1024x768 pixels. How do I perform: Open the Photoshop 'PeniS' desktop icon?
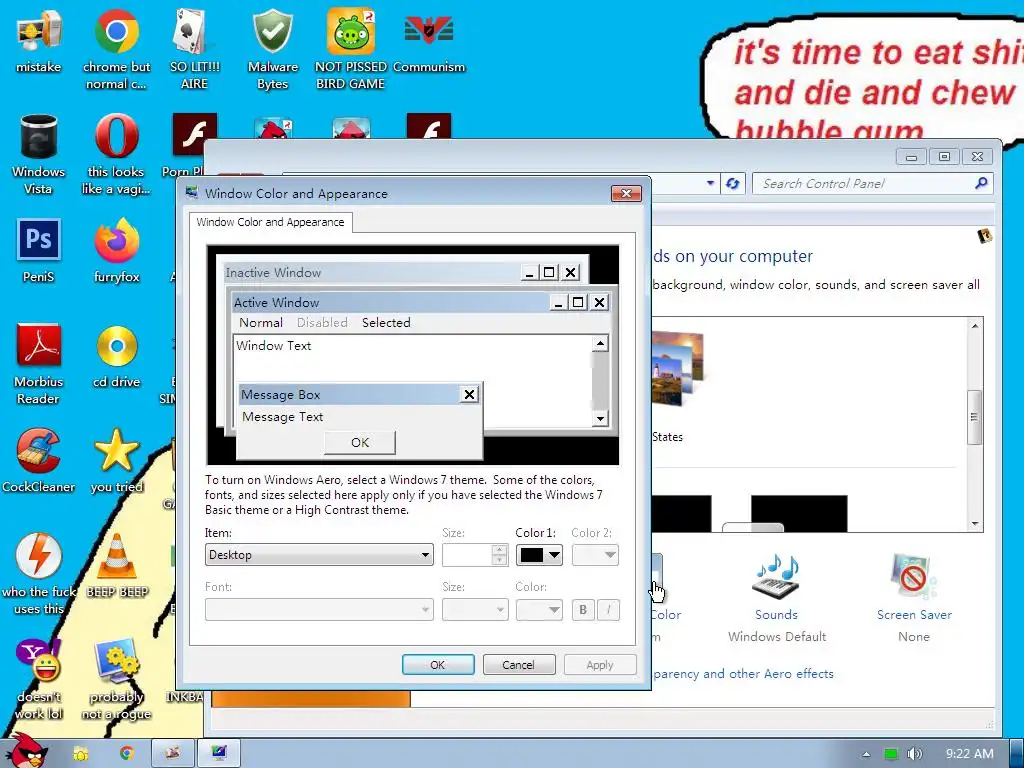39,250
